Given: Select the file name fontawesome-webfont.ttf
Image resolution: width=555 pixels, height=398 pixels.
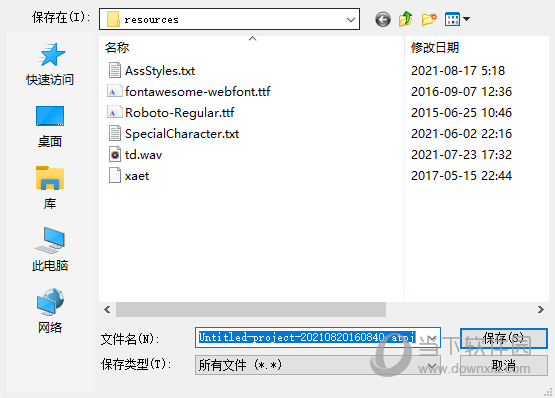Looking at the screenshot, I should click(198, 92).
